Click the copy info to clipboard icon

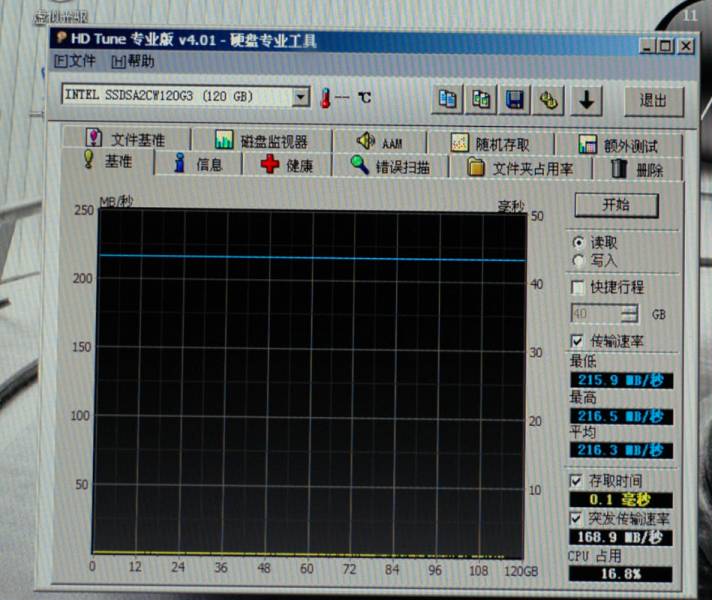pos(448,99)
